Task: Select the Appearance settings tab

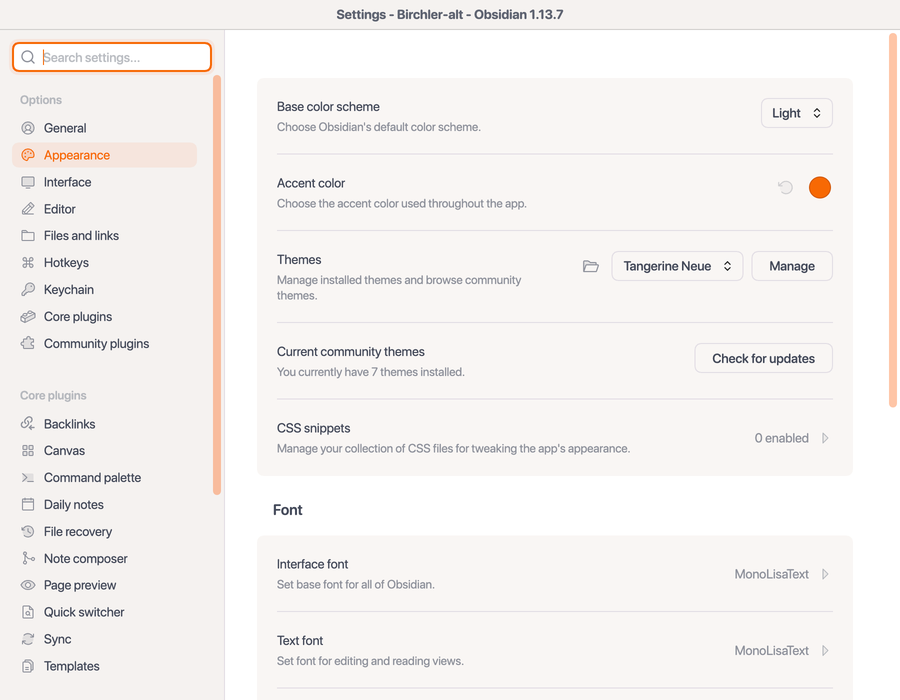Action: click(x=104, y=155)
